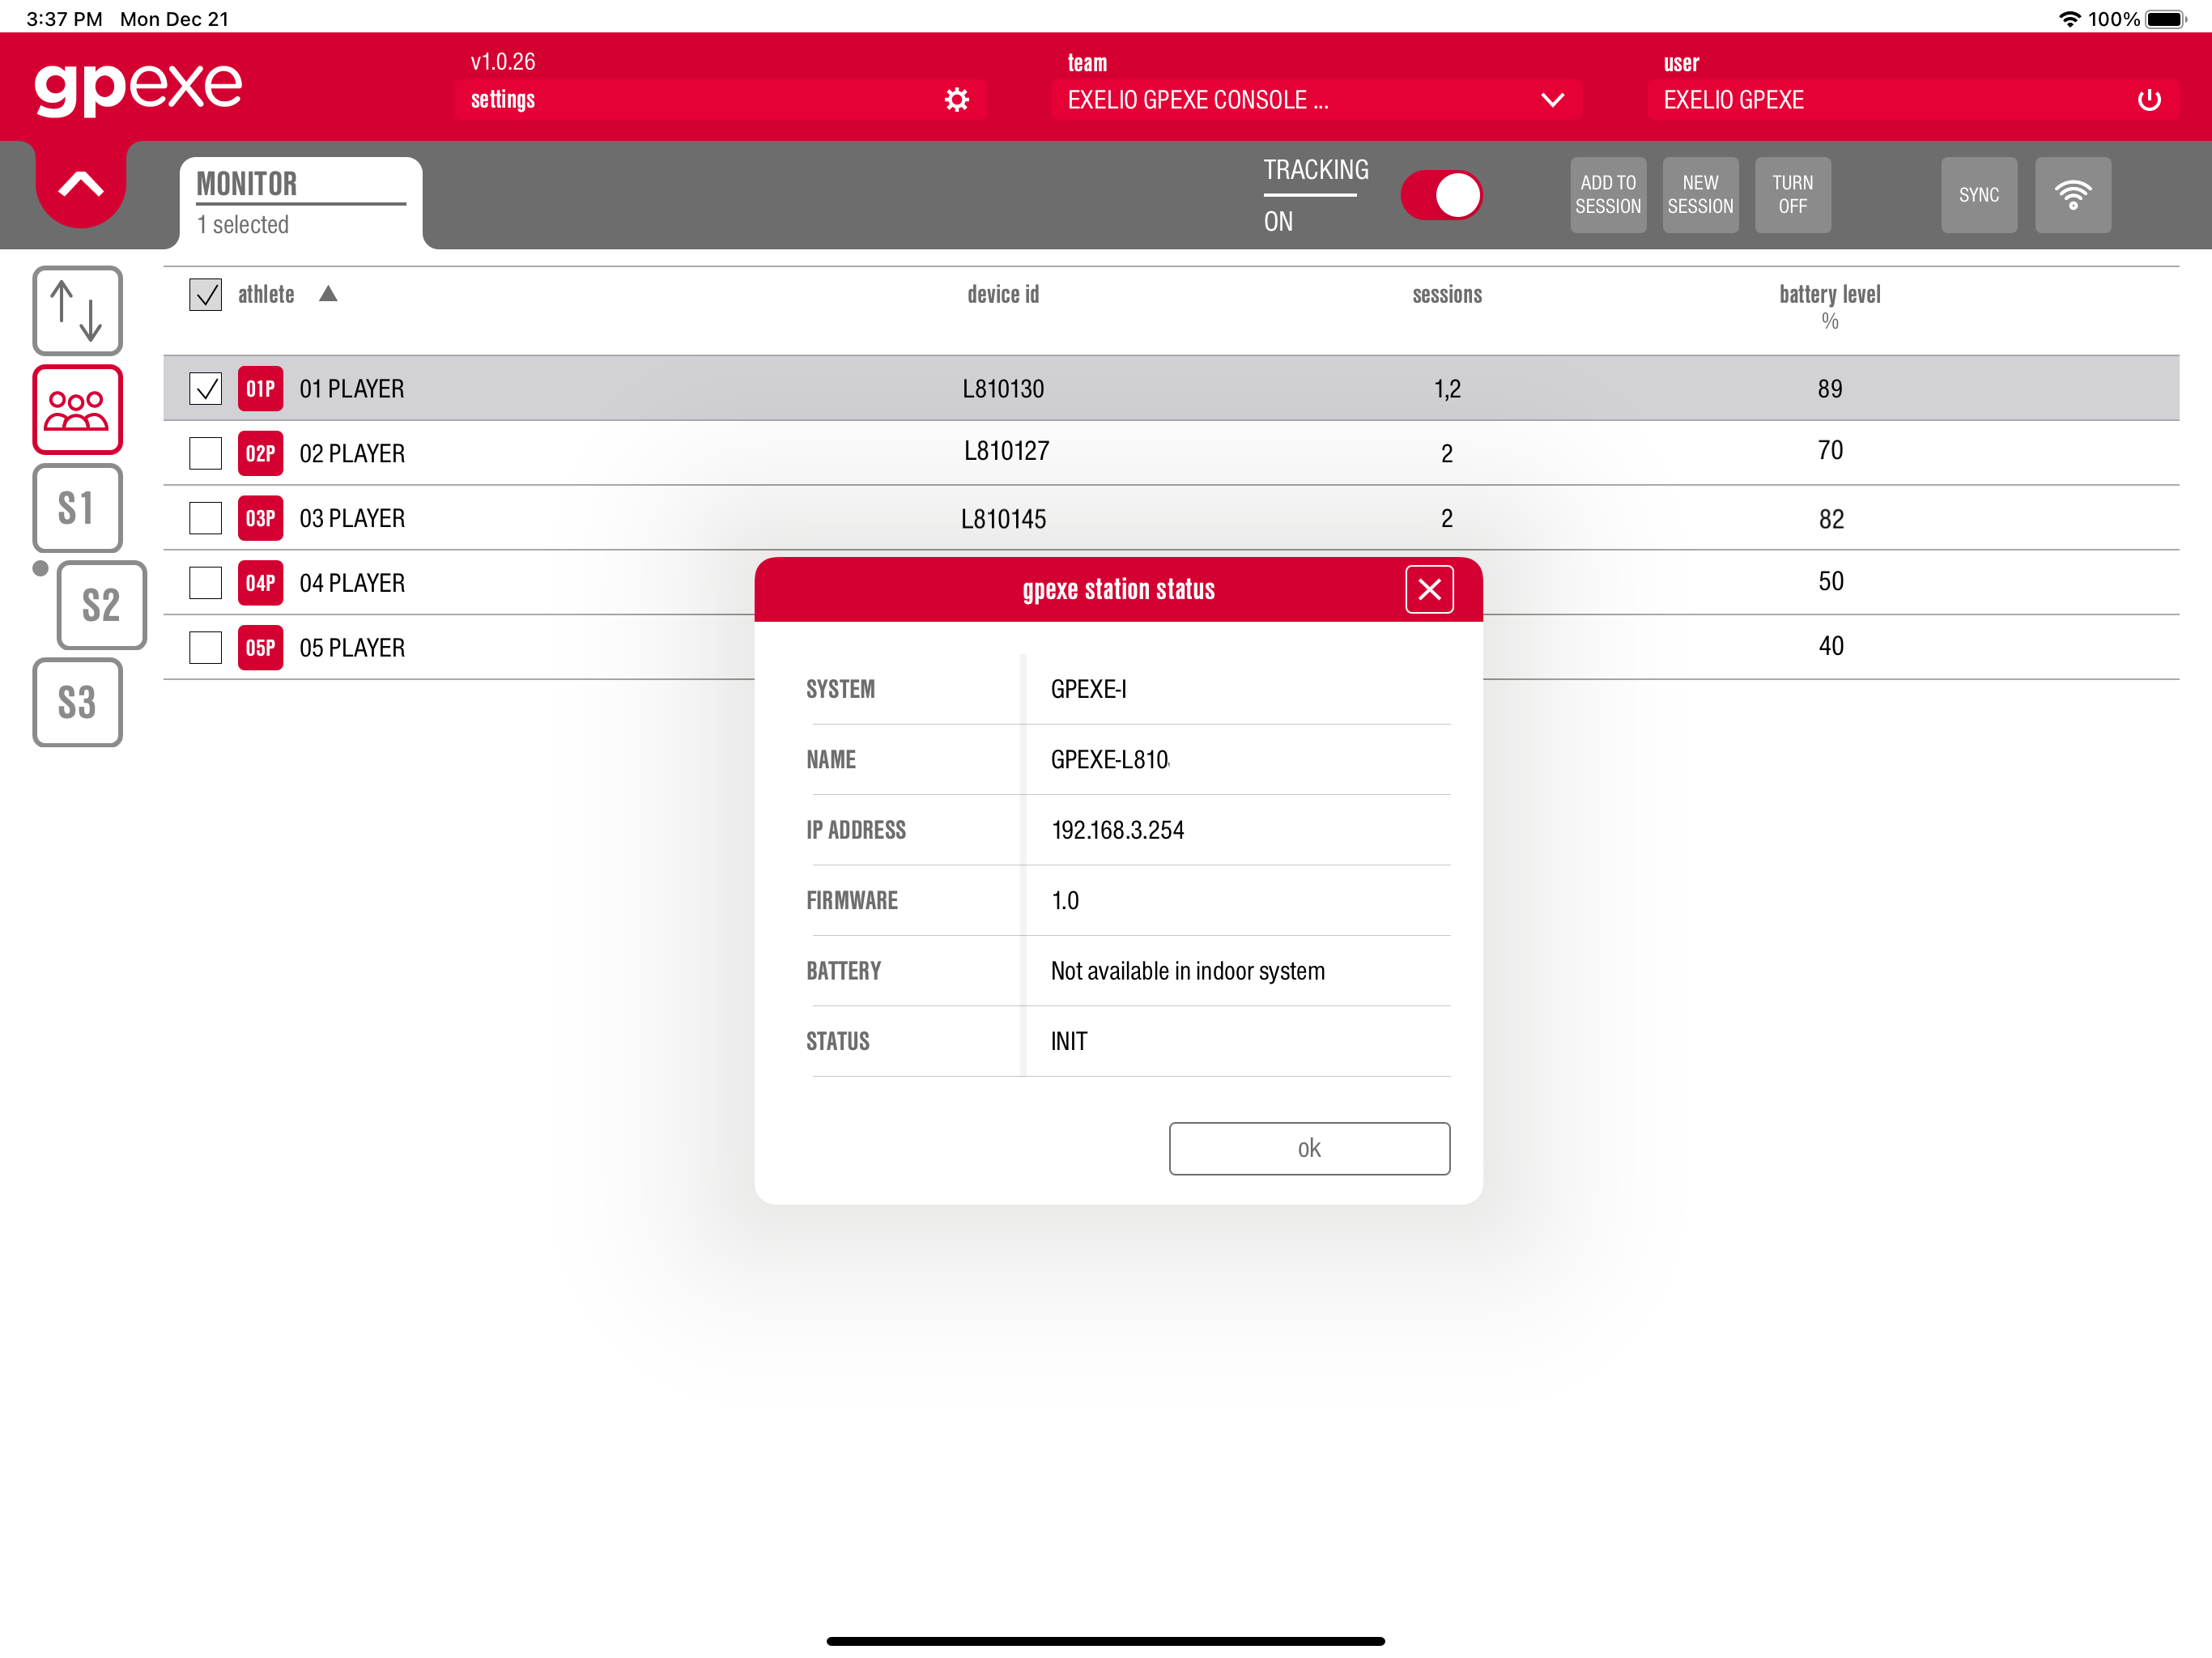The width and height of the screenshot is (2212, 1658).
Task: Click TURN OFF button
Action: [1792, 195]
